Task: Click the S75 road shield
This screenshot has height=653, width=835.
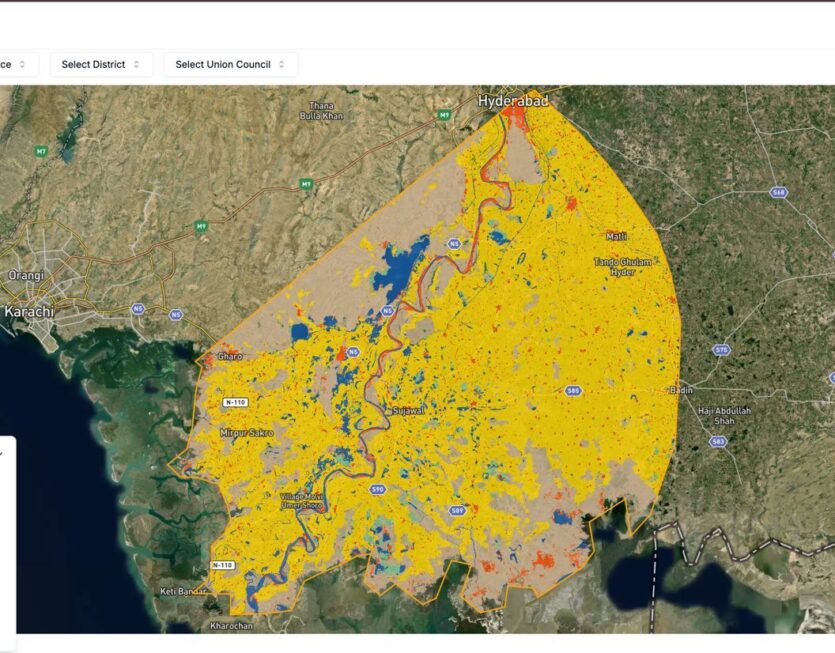Action: 721,349
